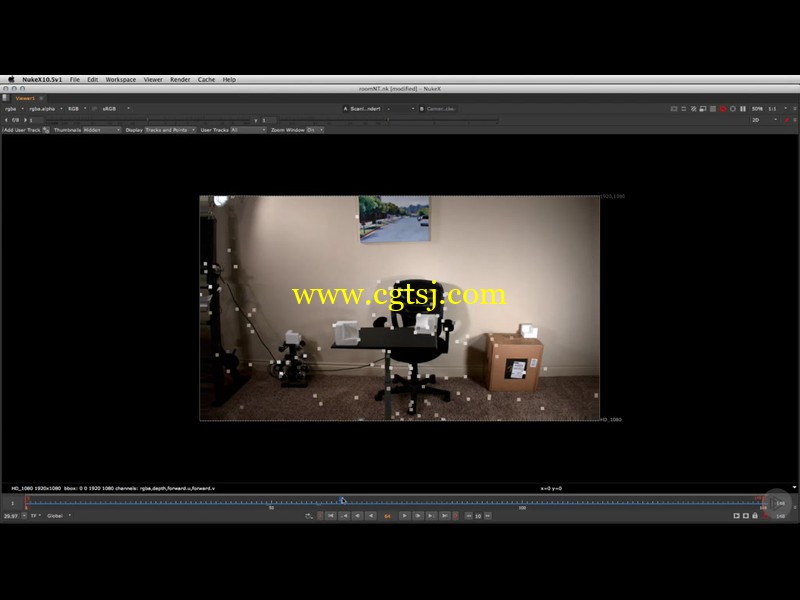This screenshot has height=600, width=800.
Task: Jump to previous keyframe
Action: [344, 516]
